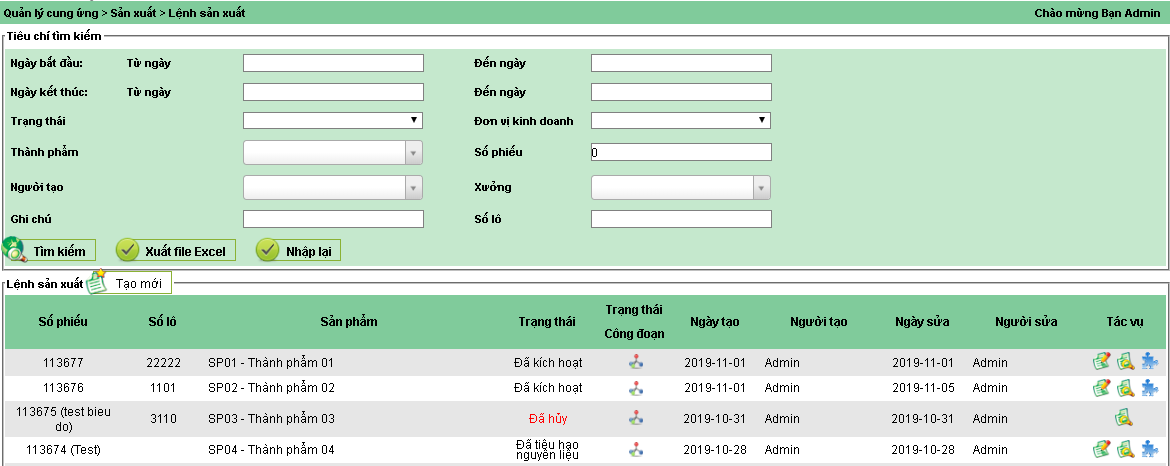Click the Người sửa column header
This screenshot has height=466, width=1170.
pos(1026,322)
